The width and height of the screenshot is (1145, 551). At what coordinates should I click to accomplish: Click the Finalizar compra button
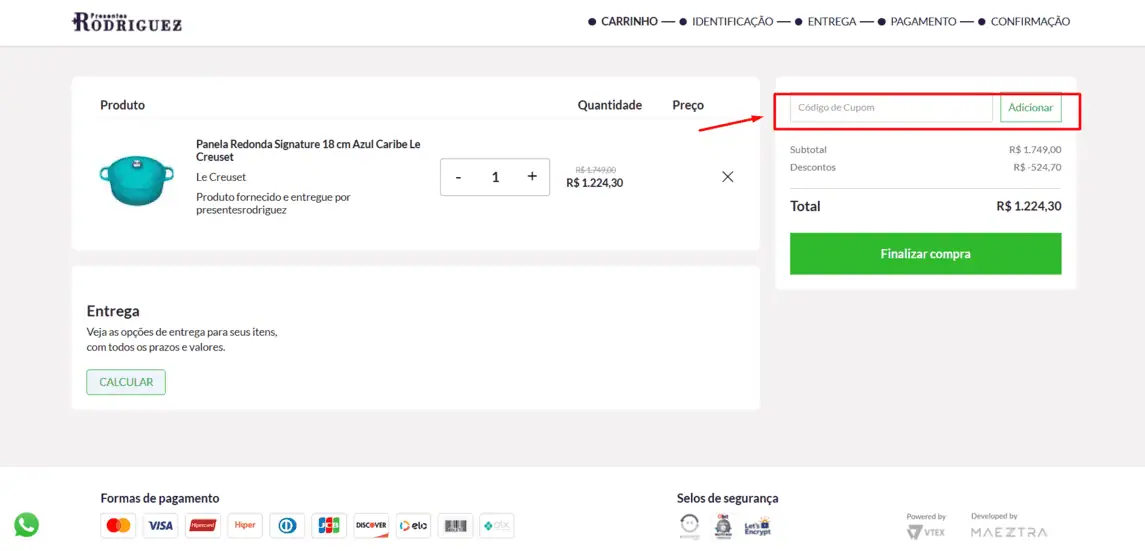925,254
